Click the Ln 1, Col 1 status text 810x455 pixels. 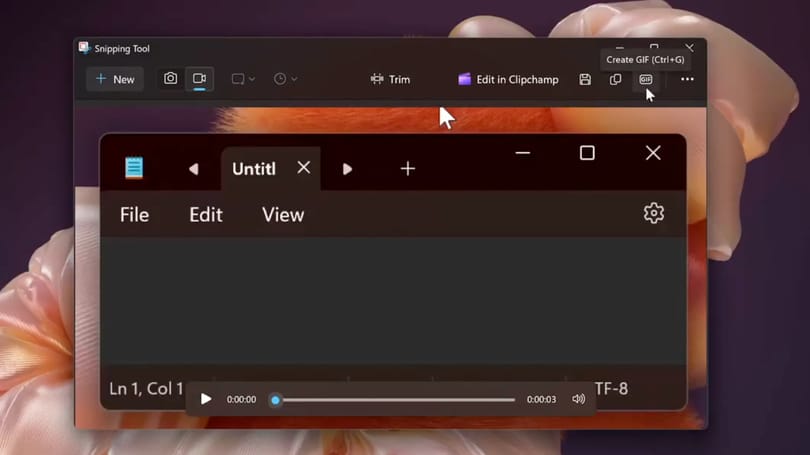pyautogui.click(x=146, y=388)
